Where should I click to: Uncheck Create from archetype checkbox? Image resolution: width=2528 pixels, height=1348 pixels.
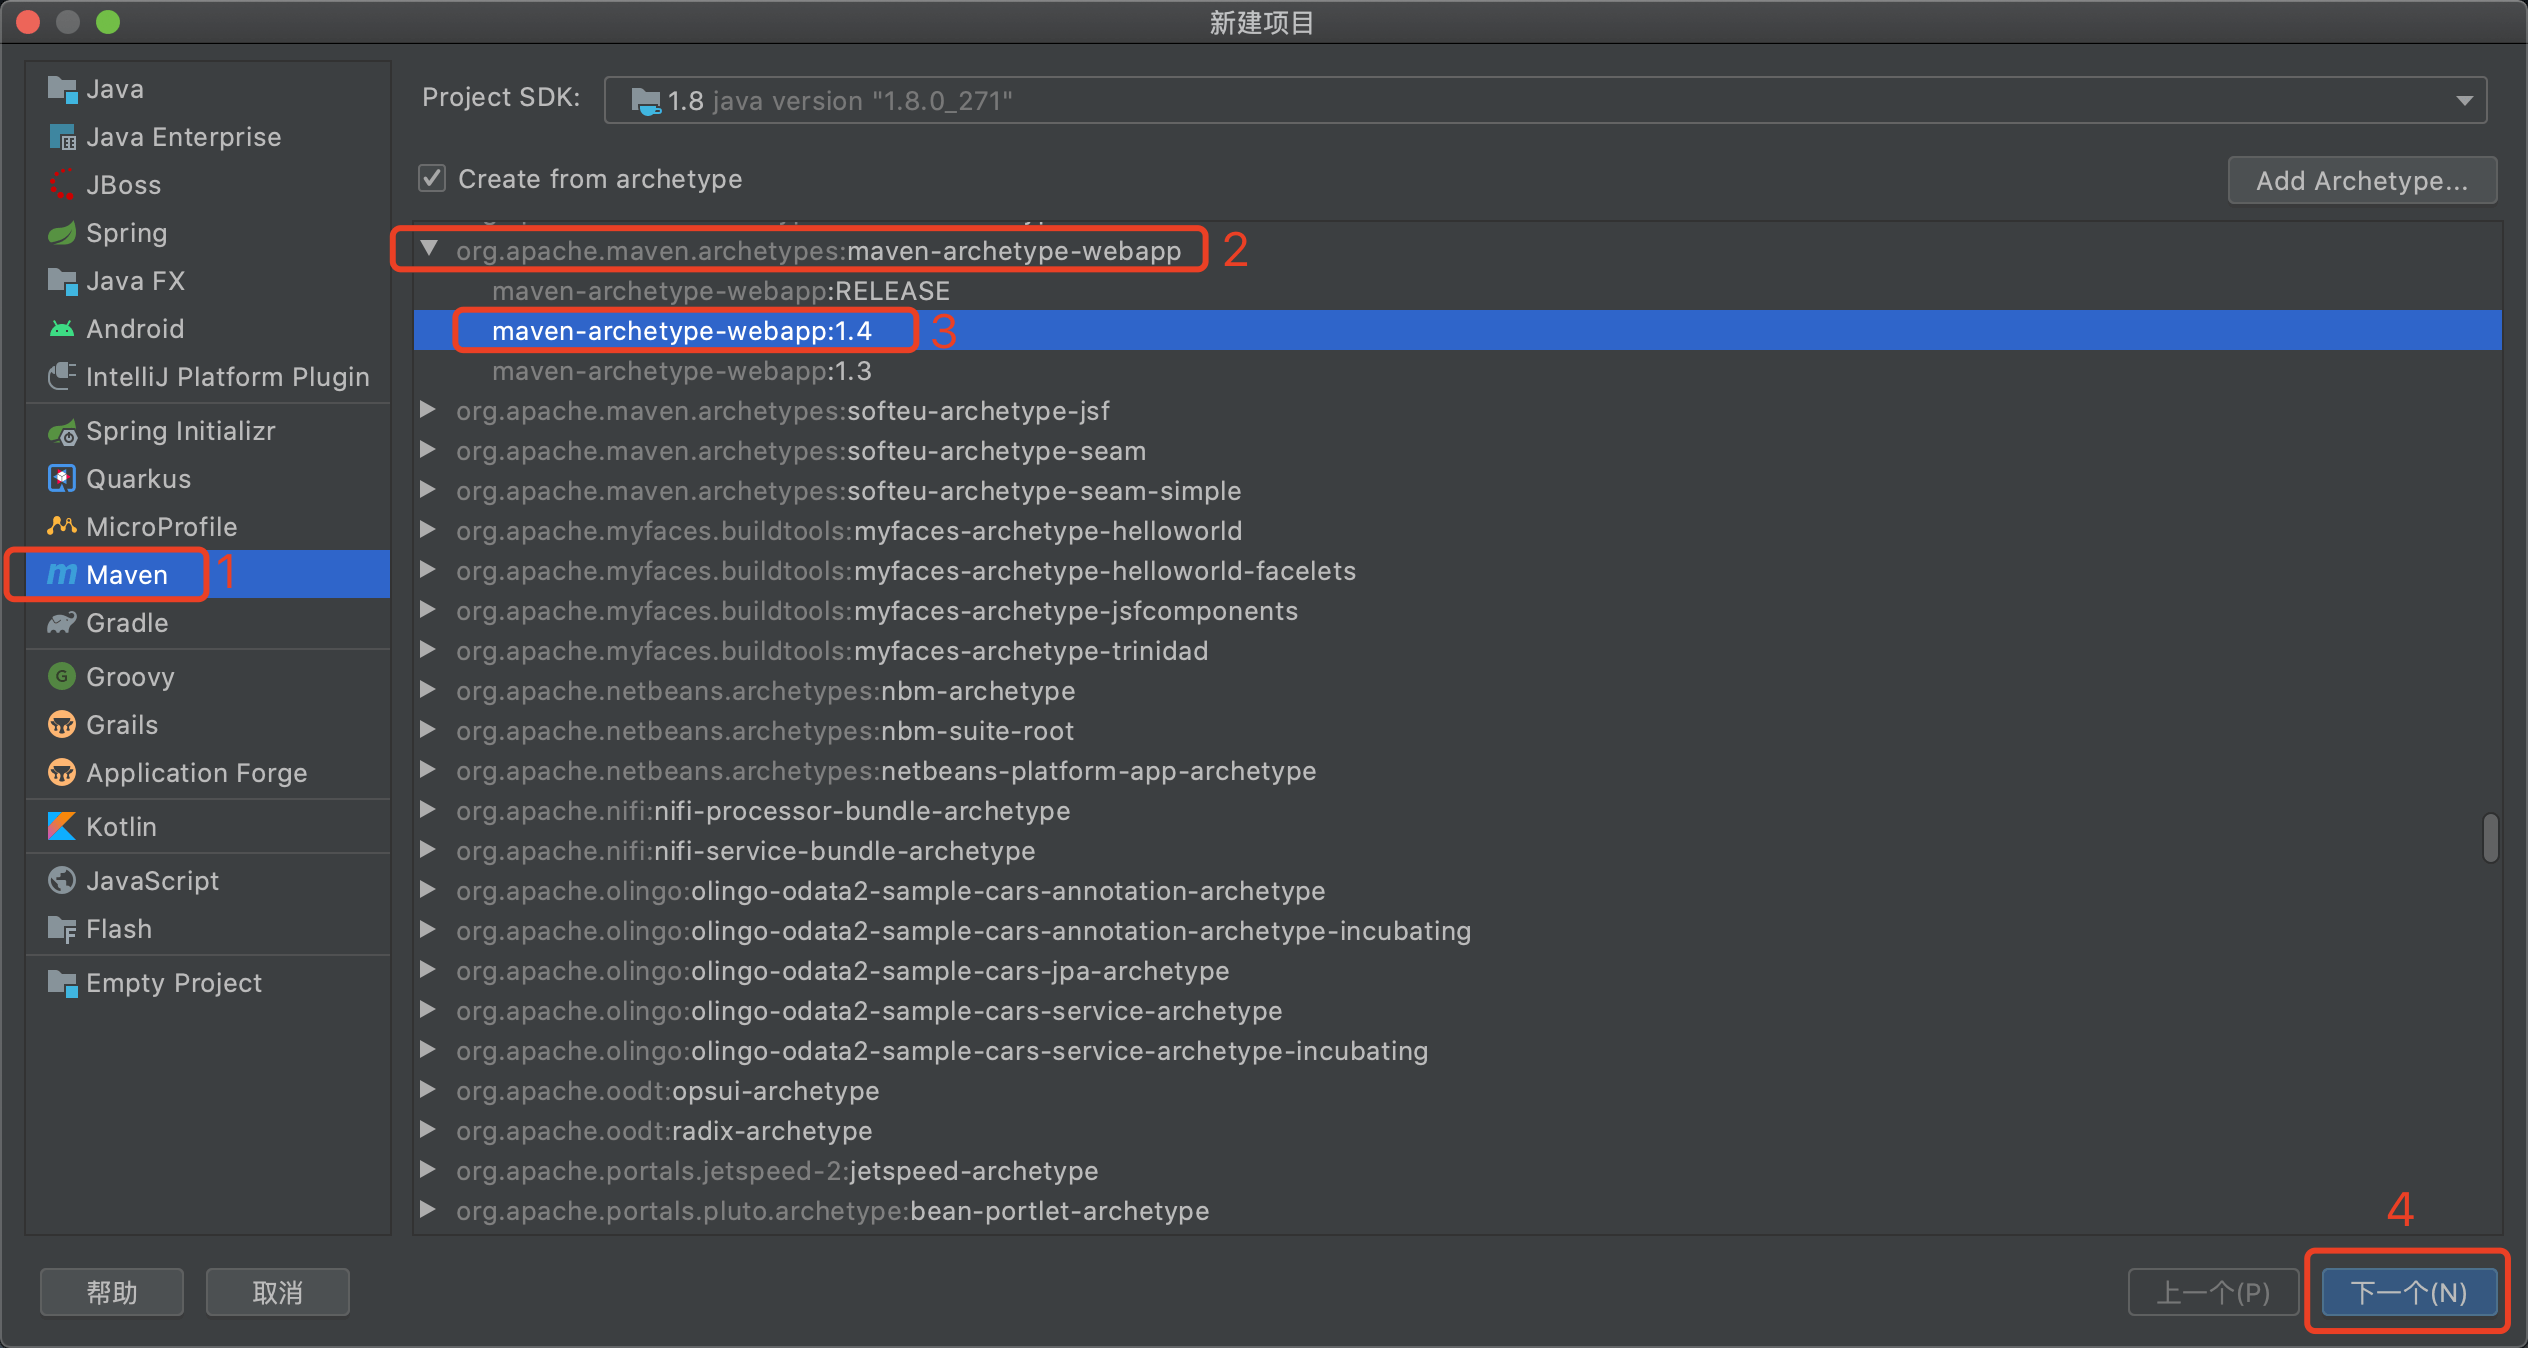pos(432,179)
